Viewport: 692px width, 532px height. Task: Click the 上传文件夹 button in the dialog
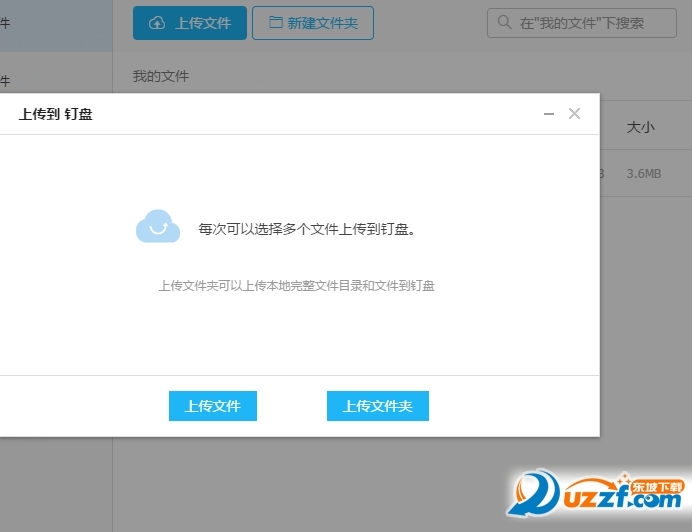pos(378,406)
